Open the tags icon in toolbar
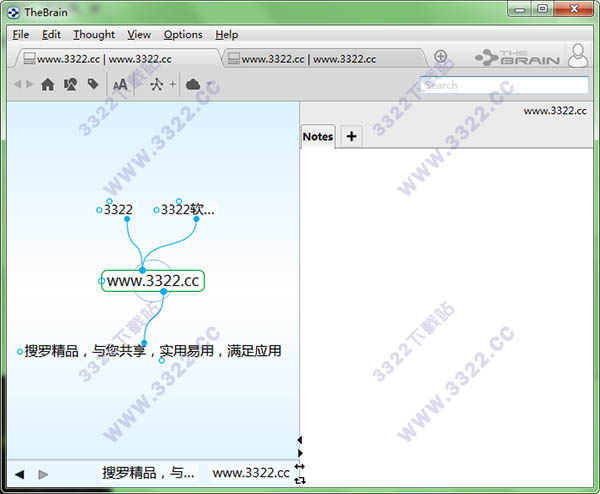600x494 pixels. (x=93, y=84)
